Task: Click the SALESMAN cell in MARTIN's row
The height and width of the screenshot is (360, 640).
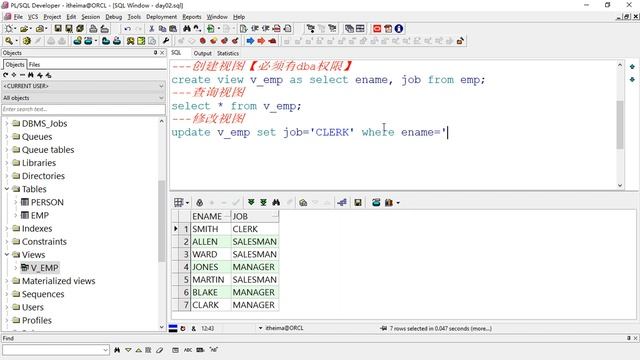Action: coord(255,280)
